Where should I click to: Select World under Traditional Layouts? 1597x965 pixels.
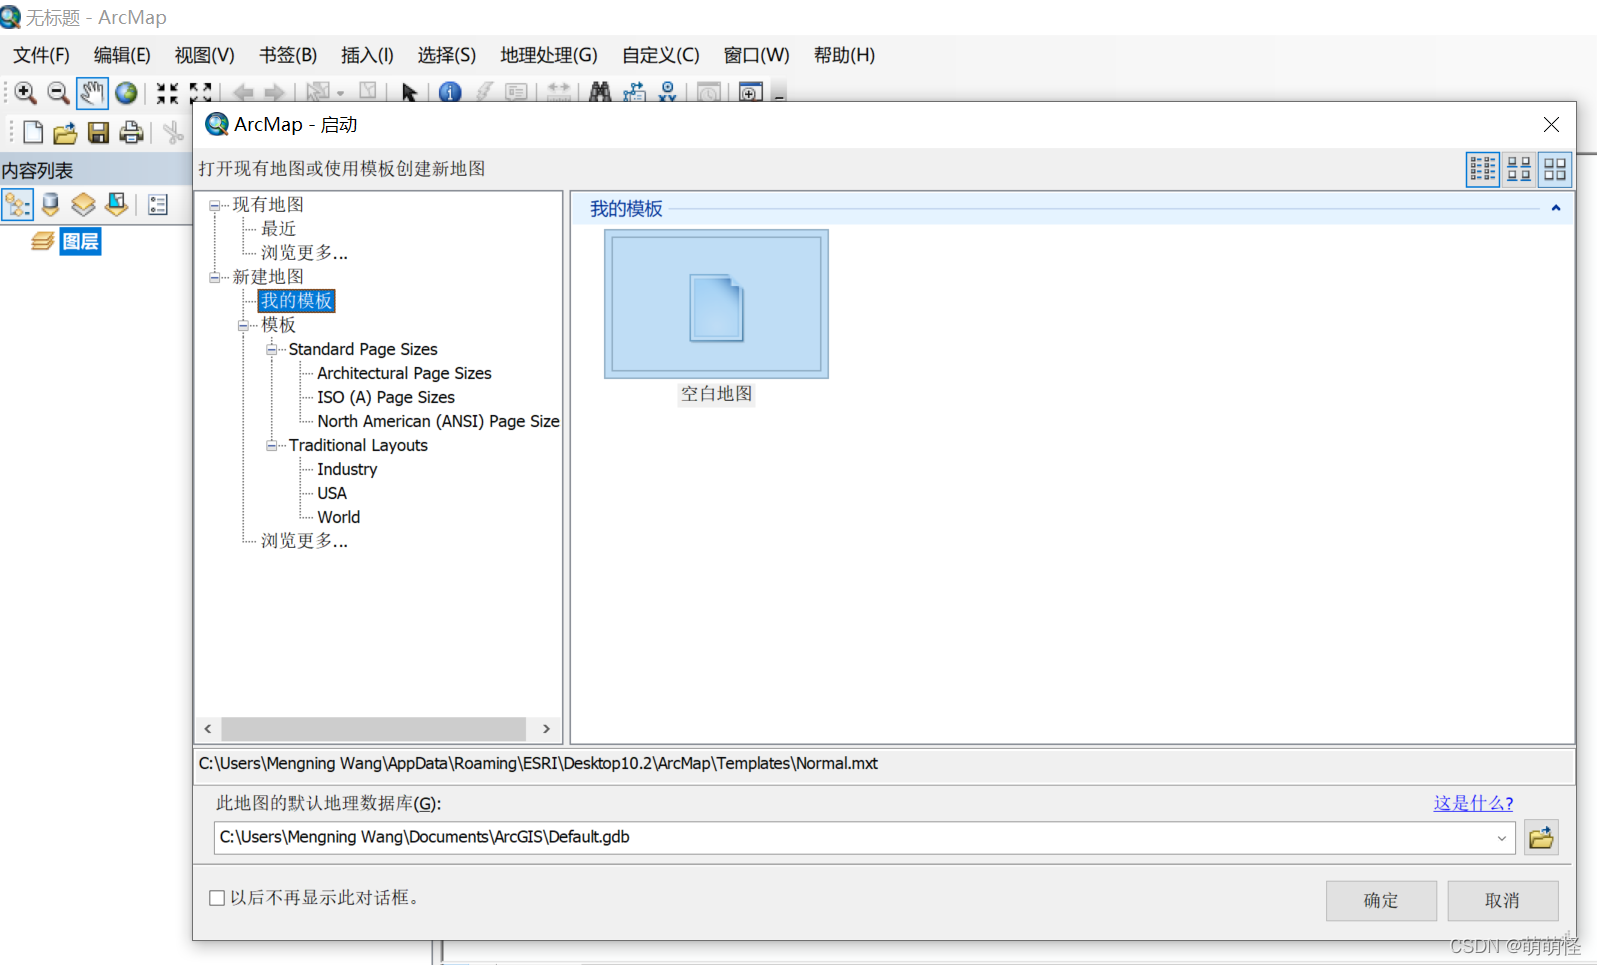(338, 517)
